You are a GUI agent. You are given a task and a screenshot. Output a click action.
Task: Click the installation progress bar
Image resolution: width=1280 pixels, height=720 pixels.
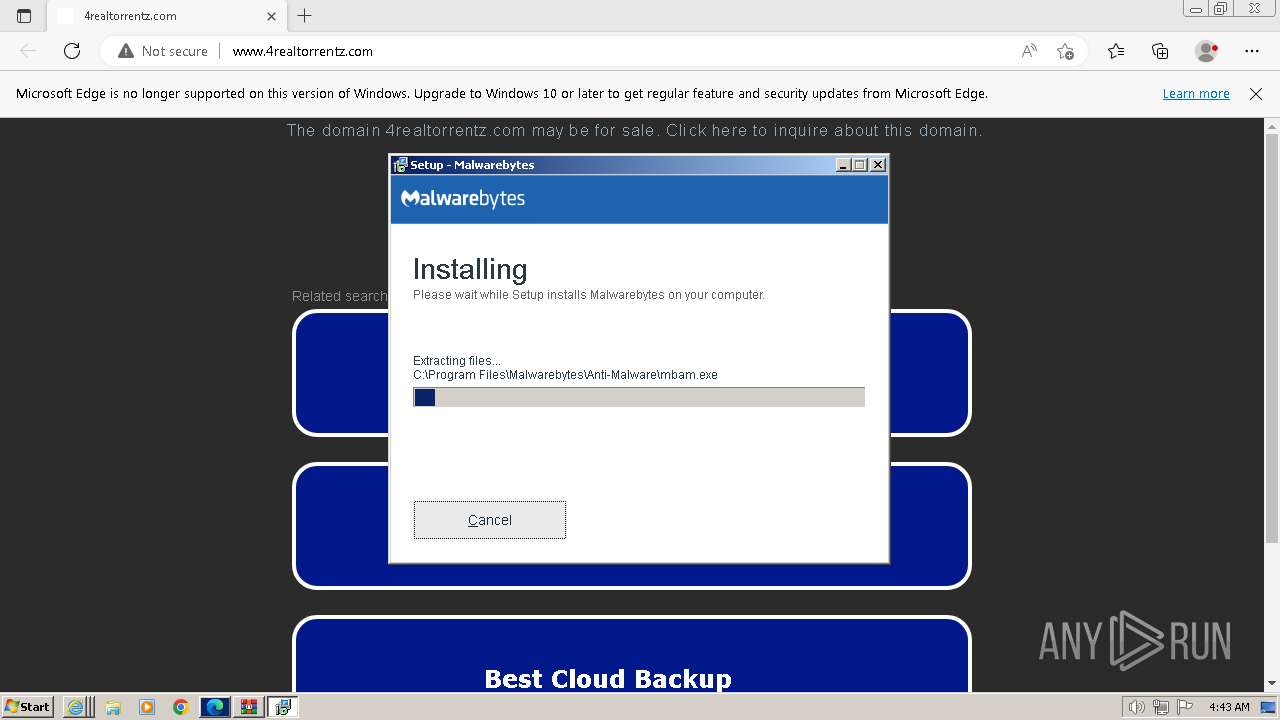[x=639, y=397]
